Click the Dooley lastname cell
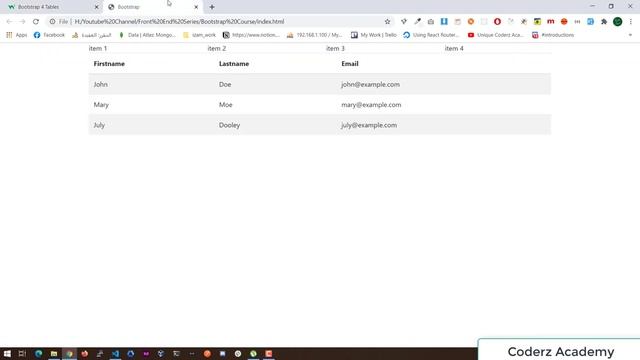640x360 pixels. point(229,125)
